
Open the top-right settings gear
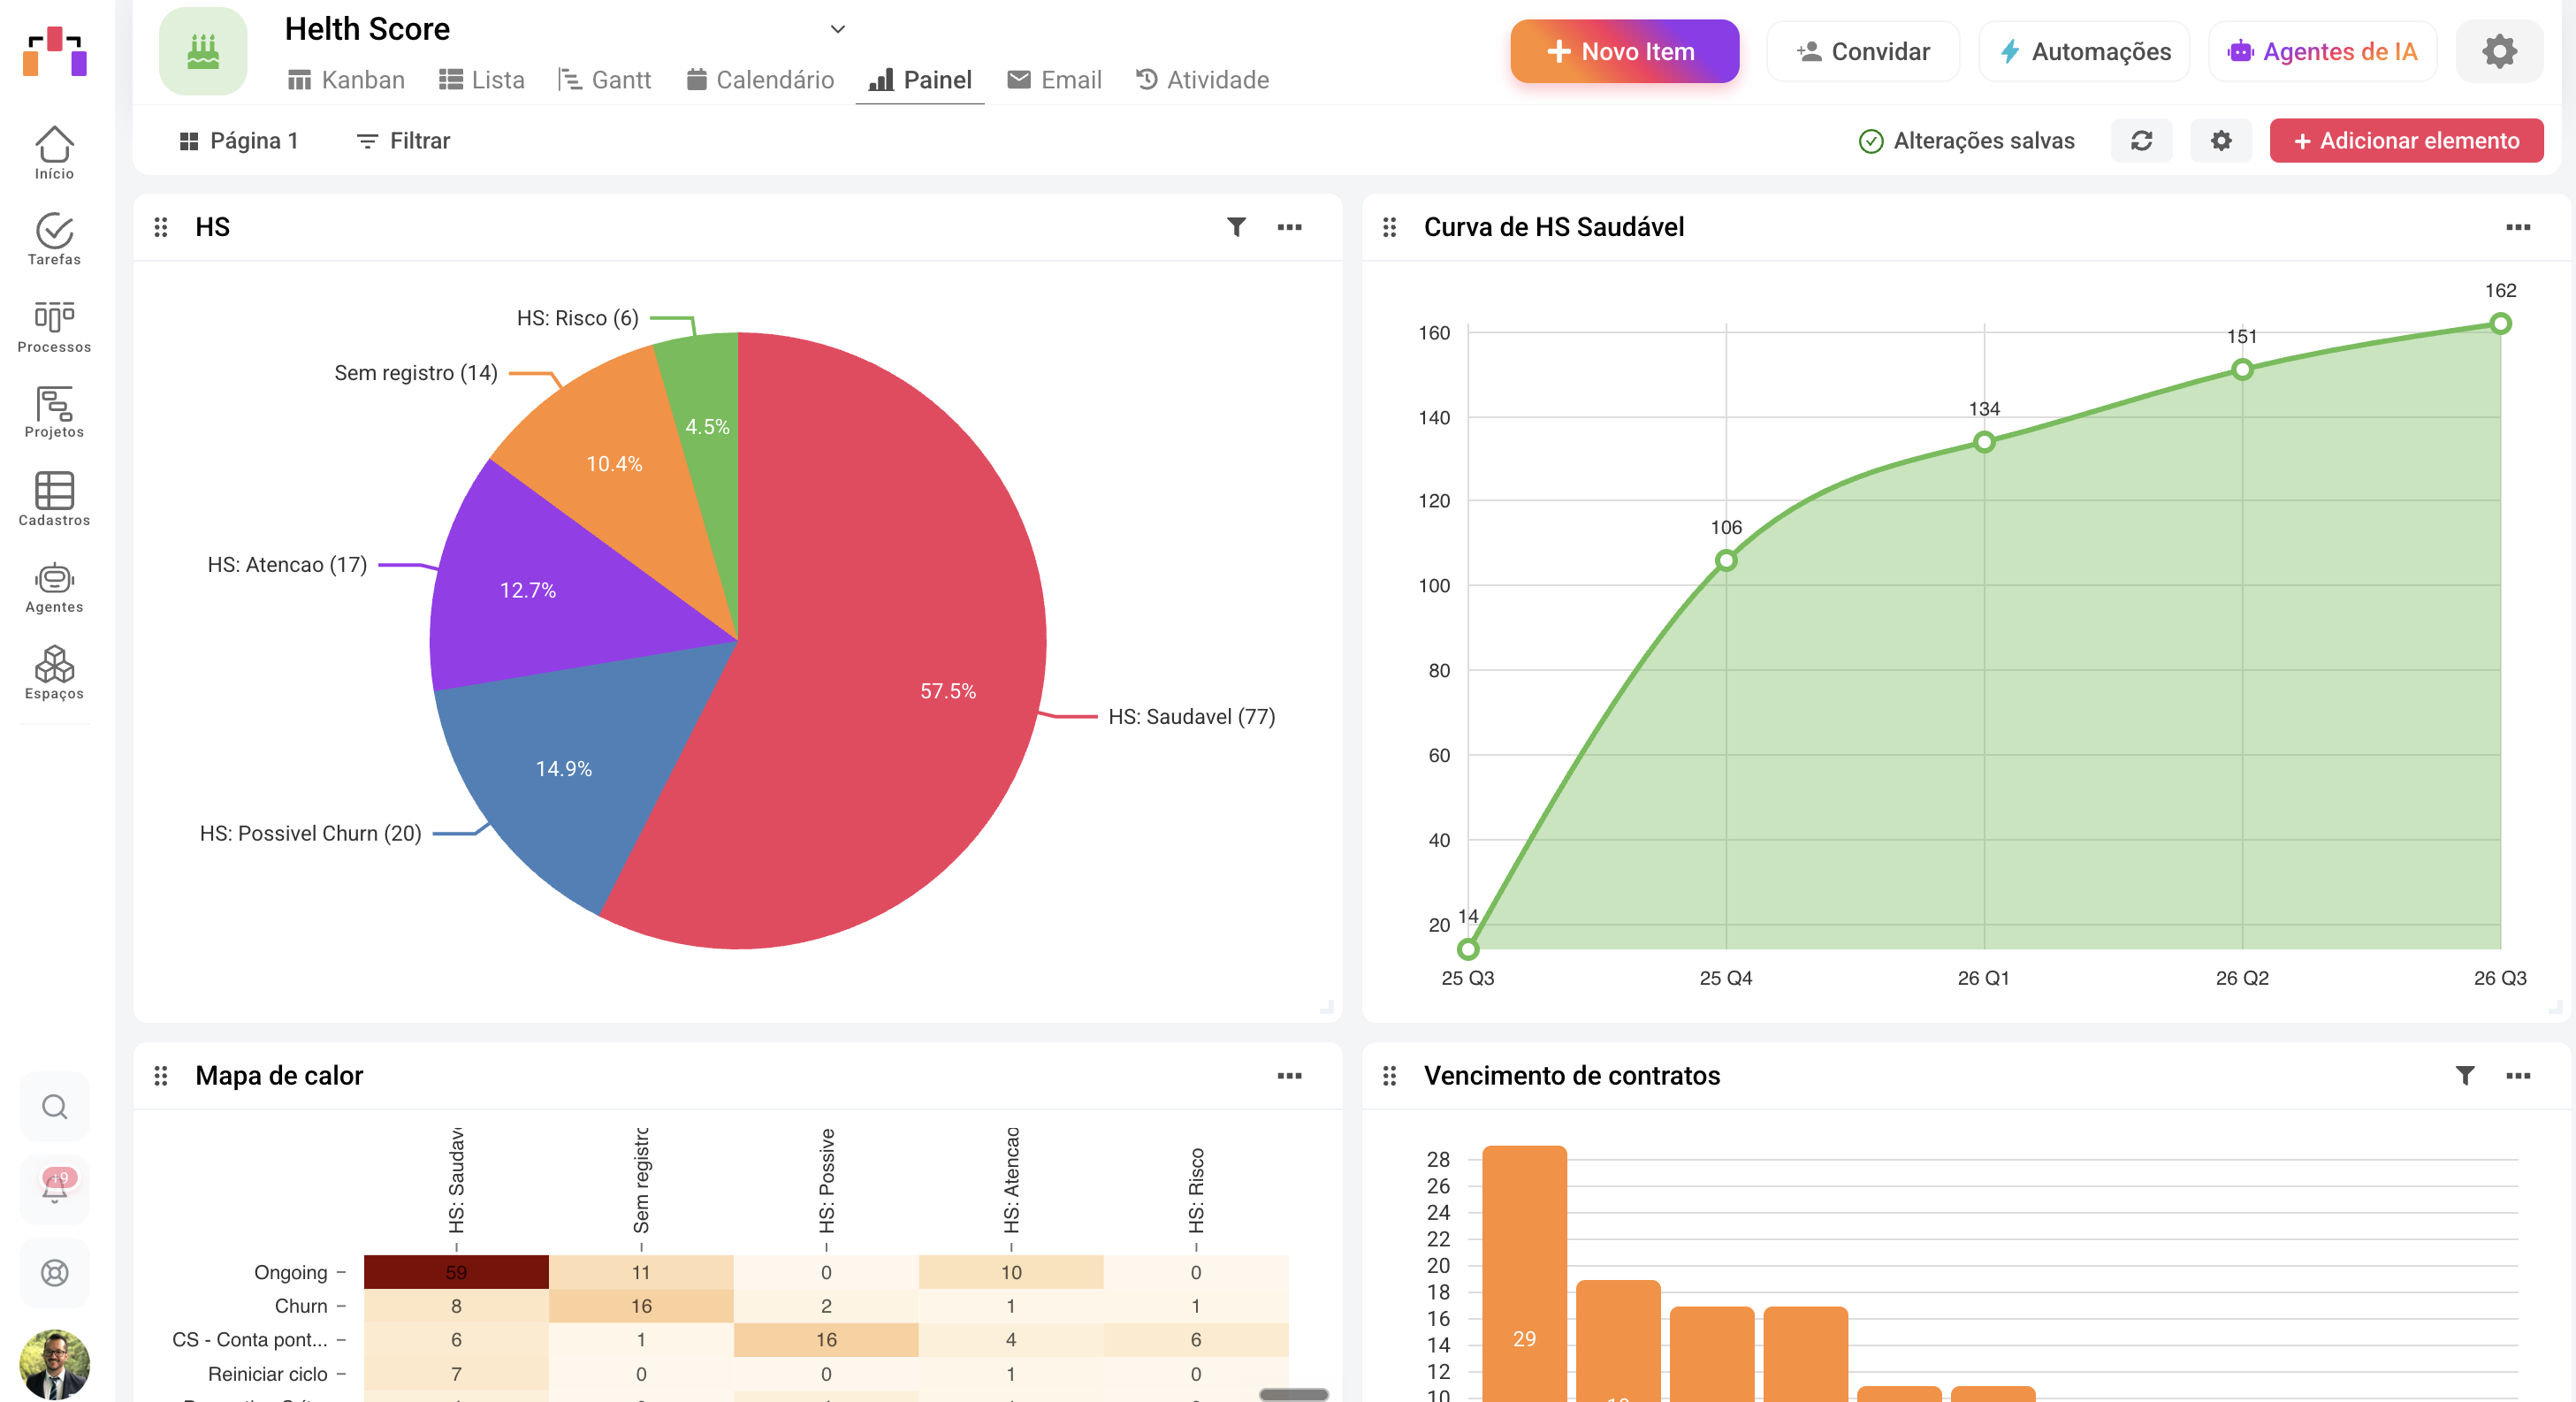(2499, 51)
